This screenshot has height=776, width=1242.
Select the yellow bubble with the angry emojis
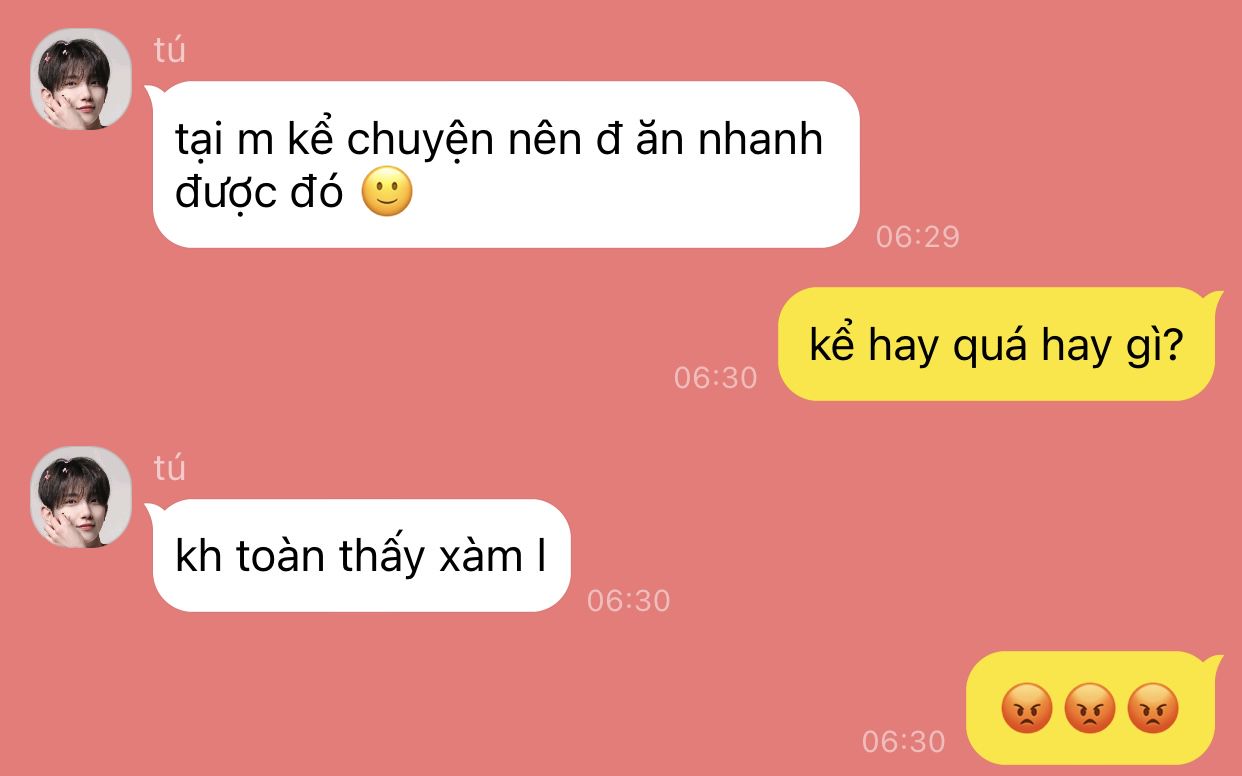pyautogui.click(x=1095, y=708)
